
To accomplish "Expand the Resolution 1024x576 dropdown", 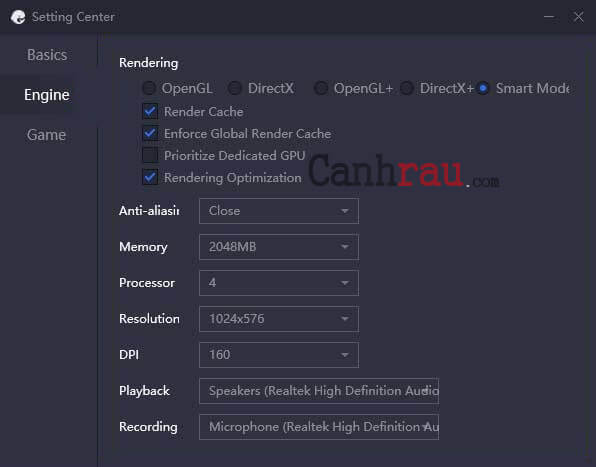I will coord(279,319).
